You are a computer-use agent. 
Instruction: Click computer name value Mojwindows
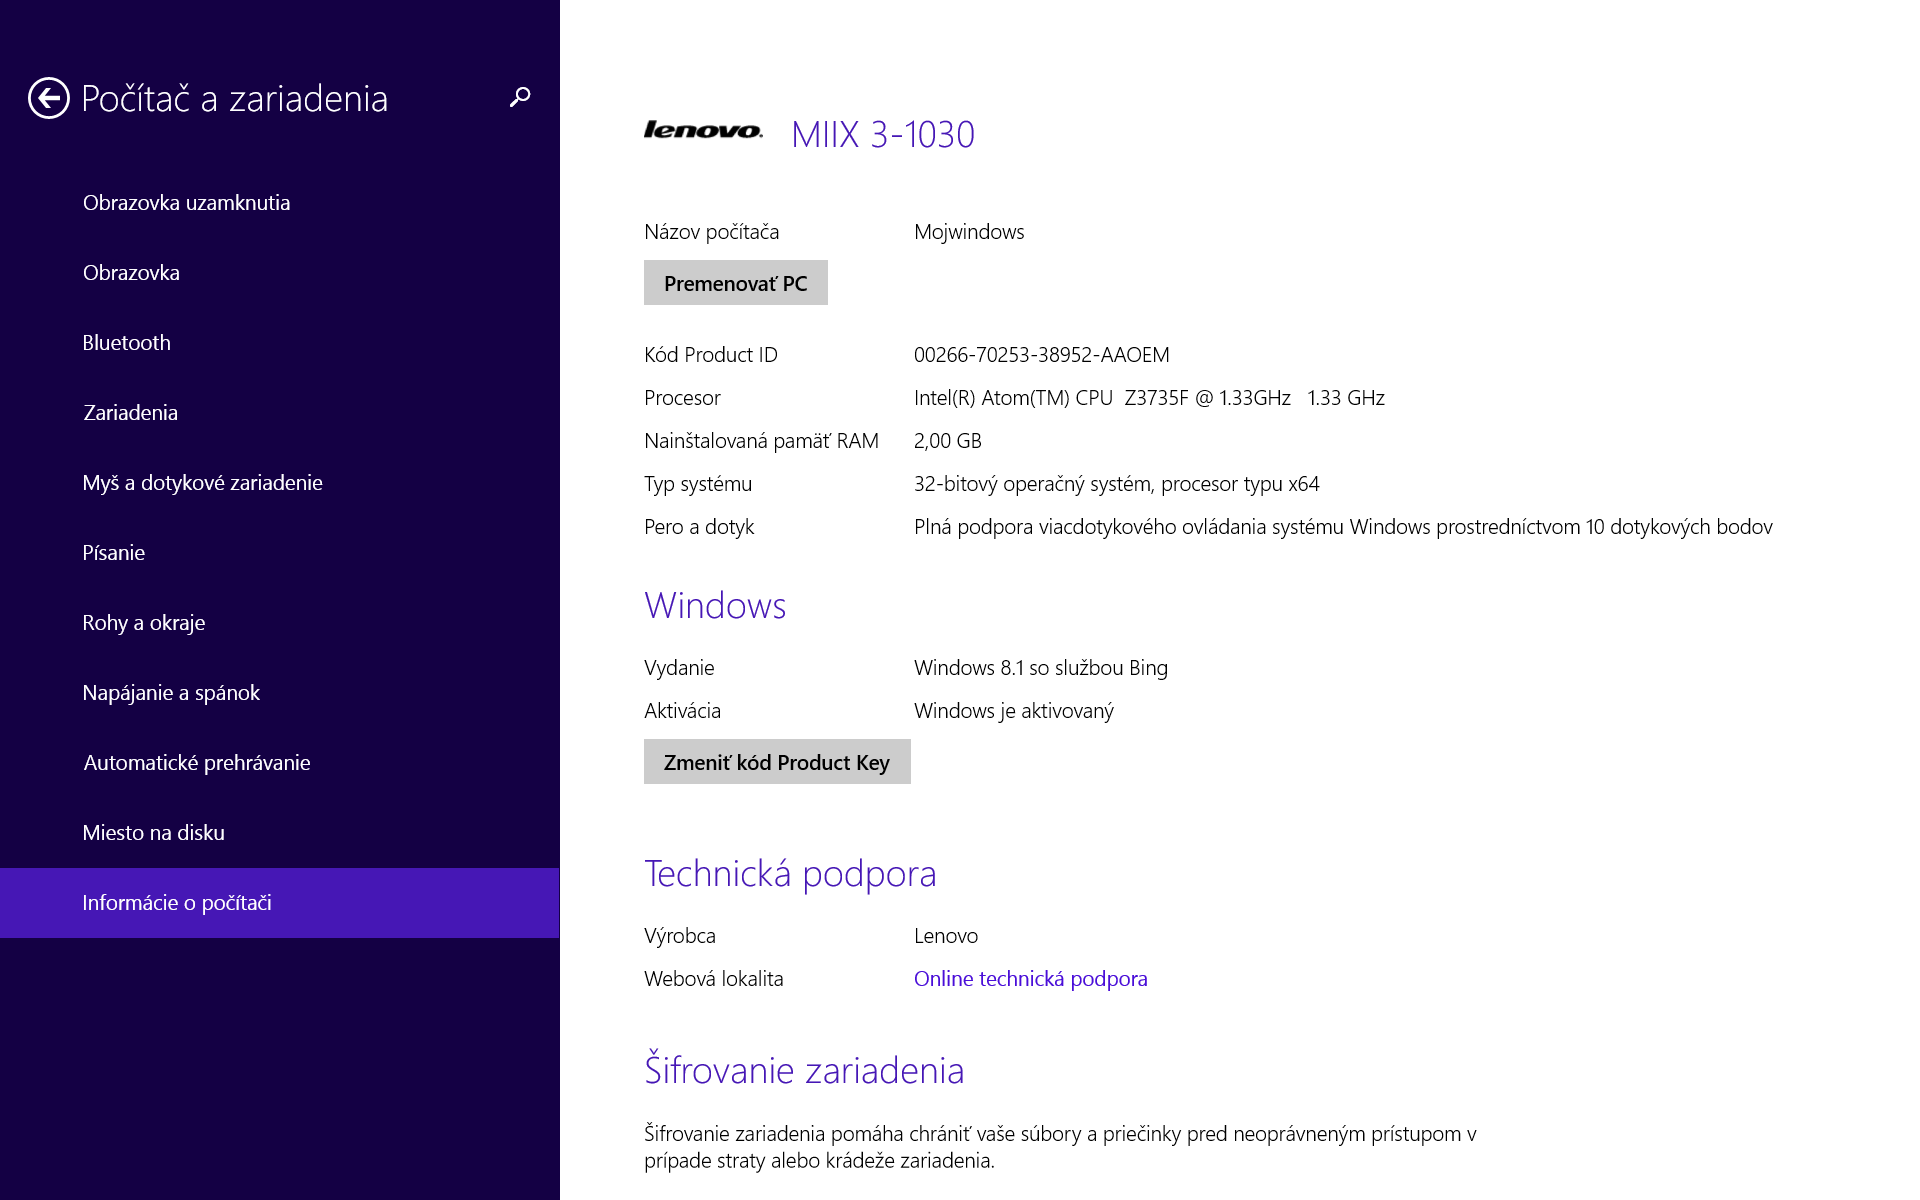969,232
